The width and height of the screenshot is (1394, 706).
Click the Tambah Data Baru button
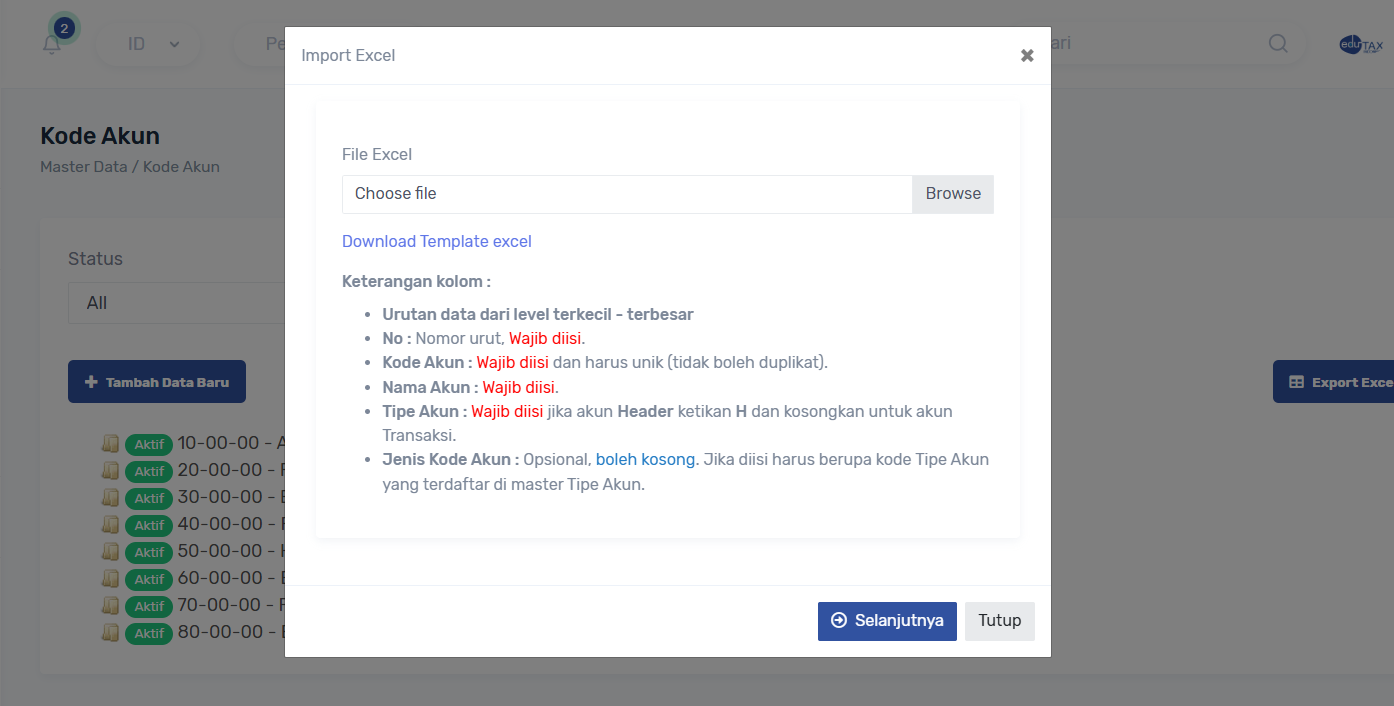tap(157, 382)
